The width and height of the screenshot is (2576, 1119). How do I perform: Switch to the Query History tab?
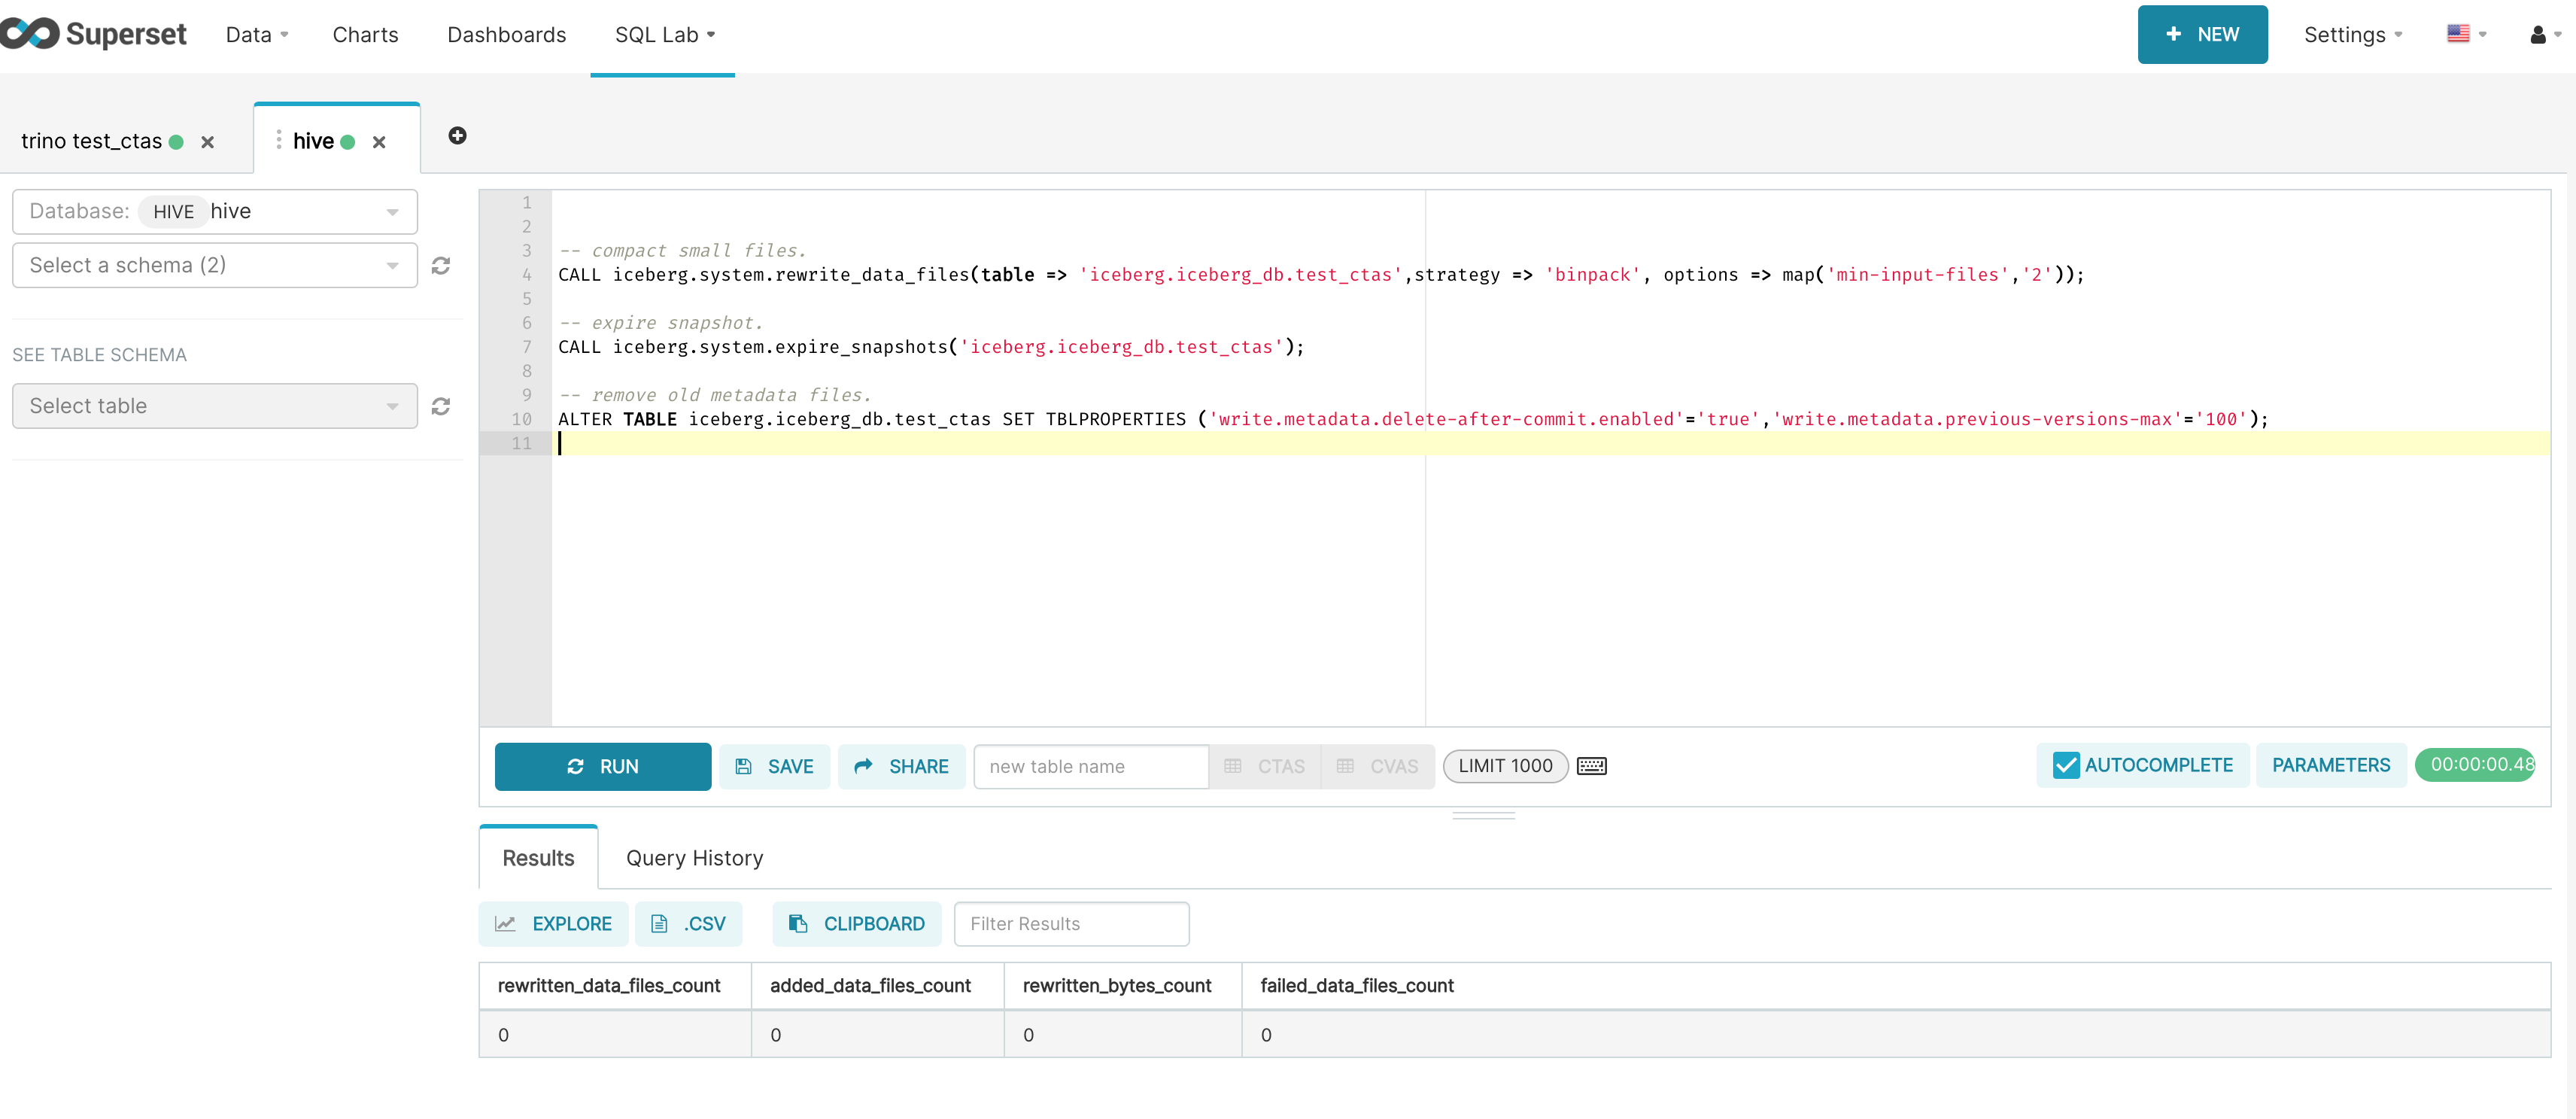[694, 858]
